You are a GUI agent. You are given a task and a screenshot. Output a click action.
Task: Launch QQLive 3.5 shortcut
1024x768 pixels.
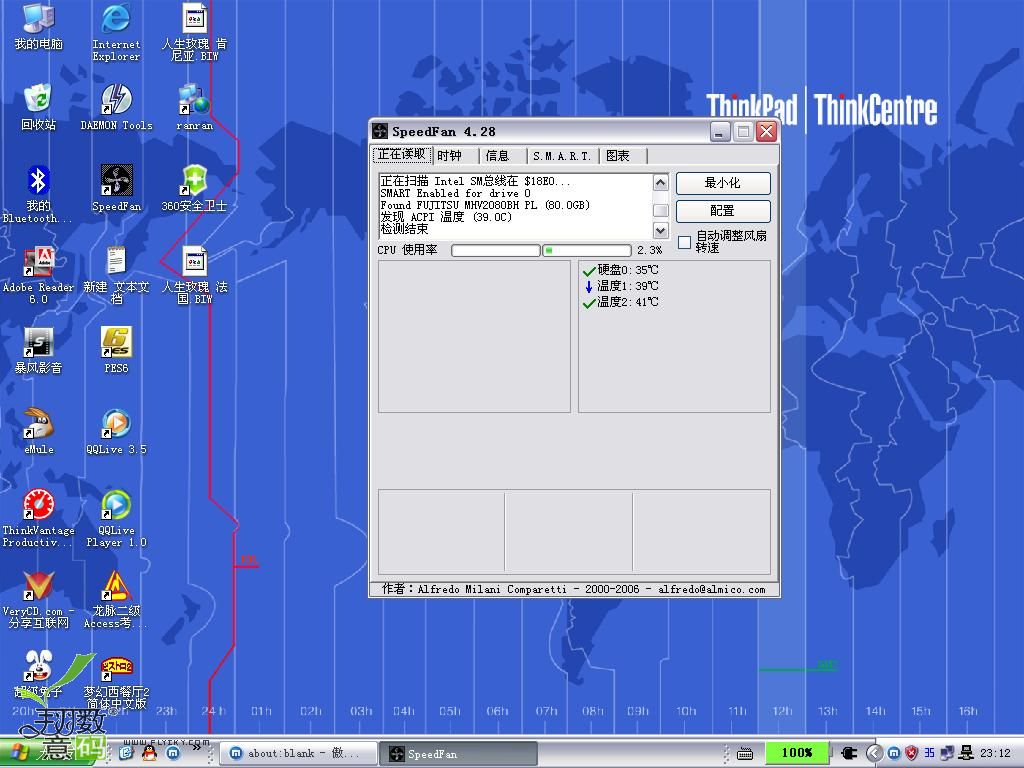[x=116, y=431]
